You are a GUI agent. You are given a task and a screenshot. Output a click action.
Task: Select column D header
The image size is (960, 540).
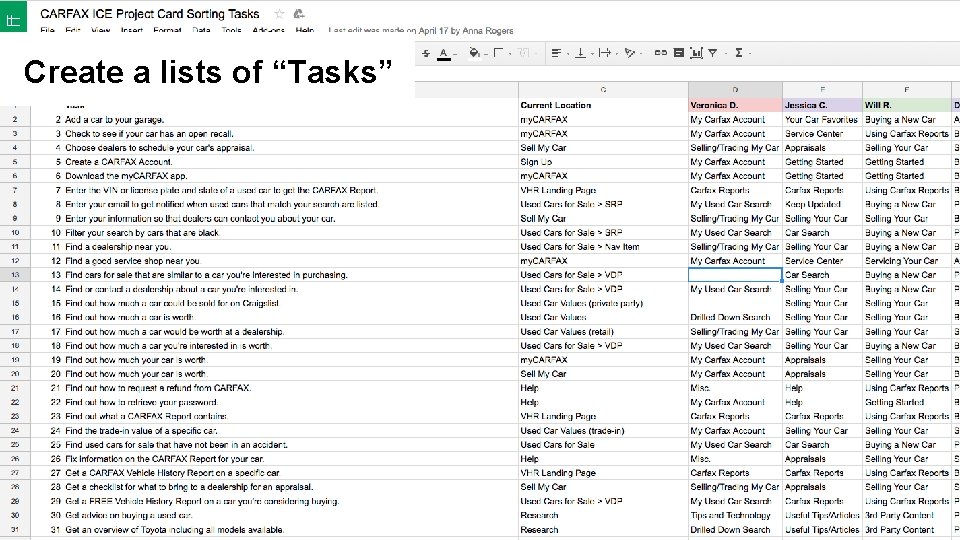[x=735, y=90]
